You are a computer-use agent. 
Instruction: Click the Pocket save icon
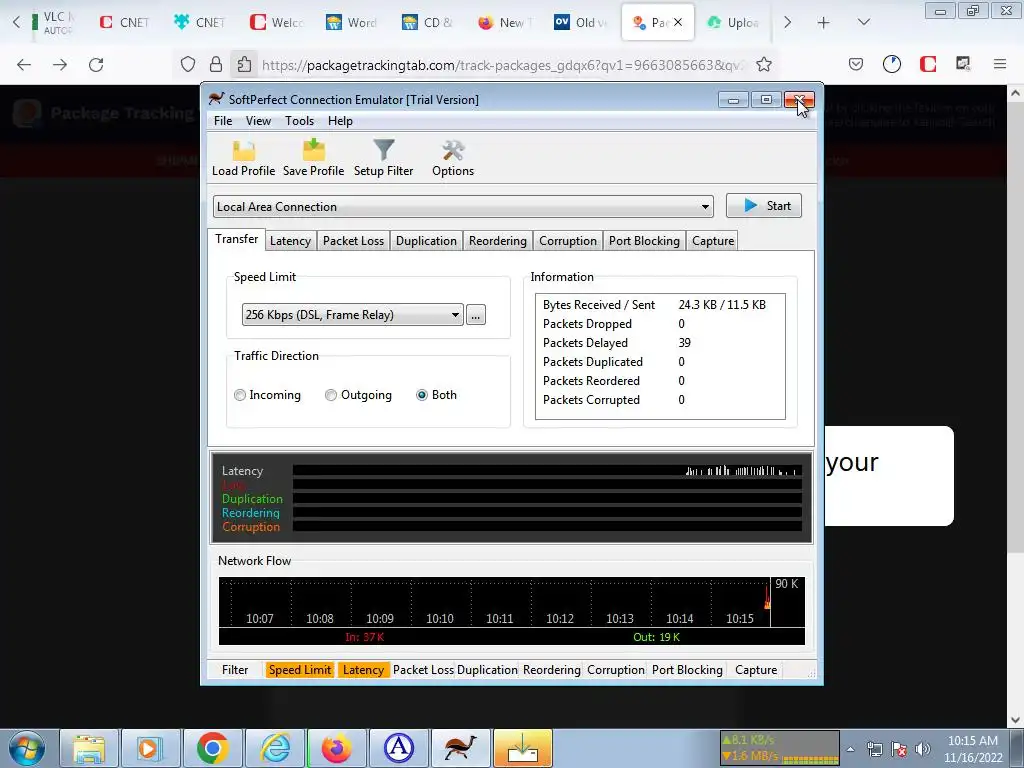click(856, 64)
